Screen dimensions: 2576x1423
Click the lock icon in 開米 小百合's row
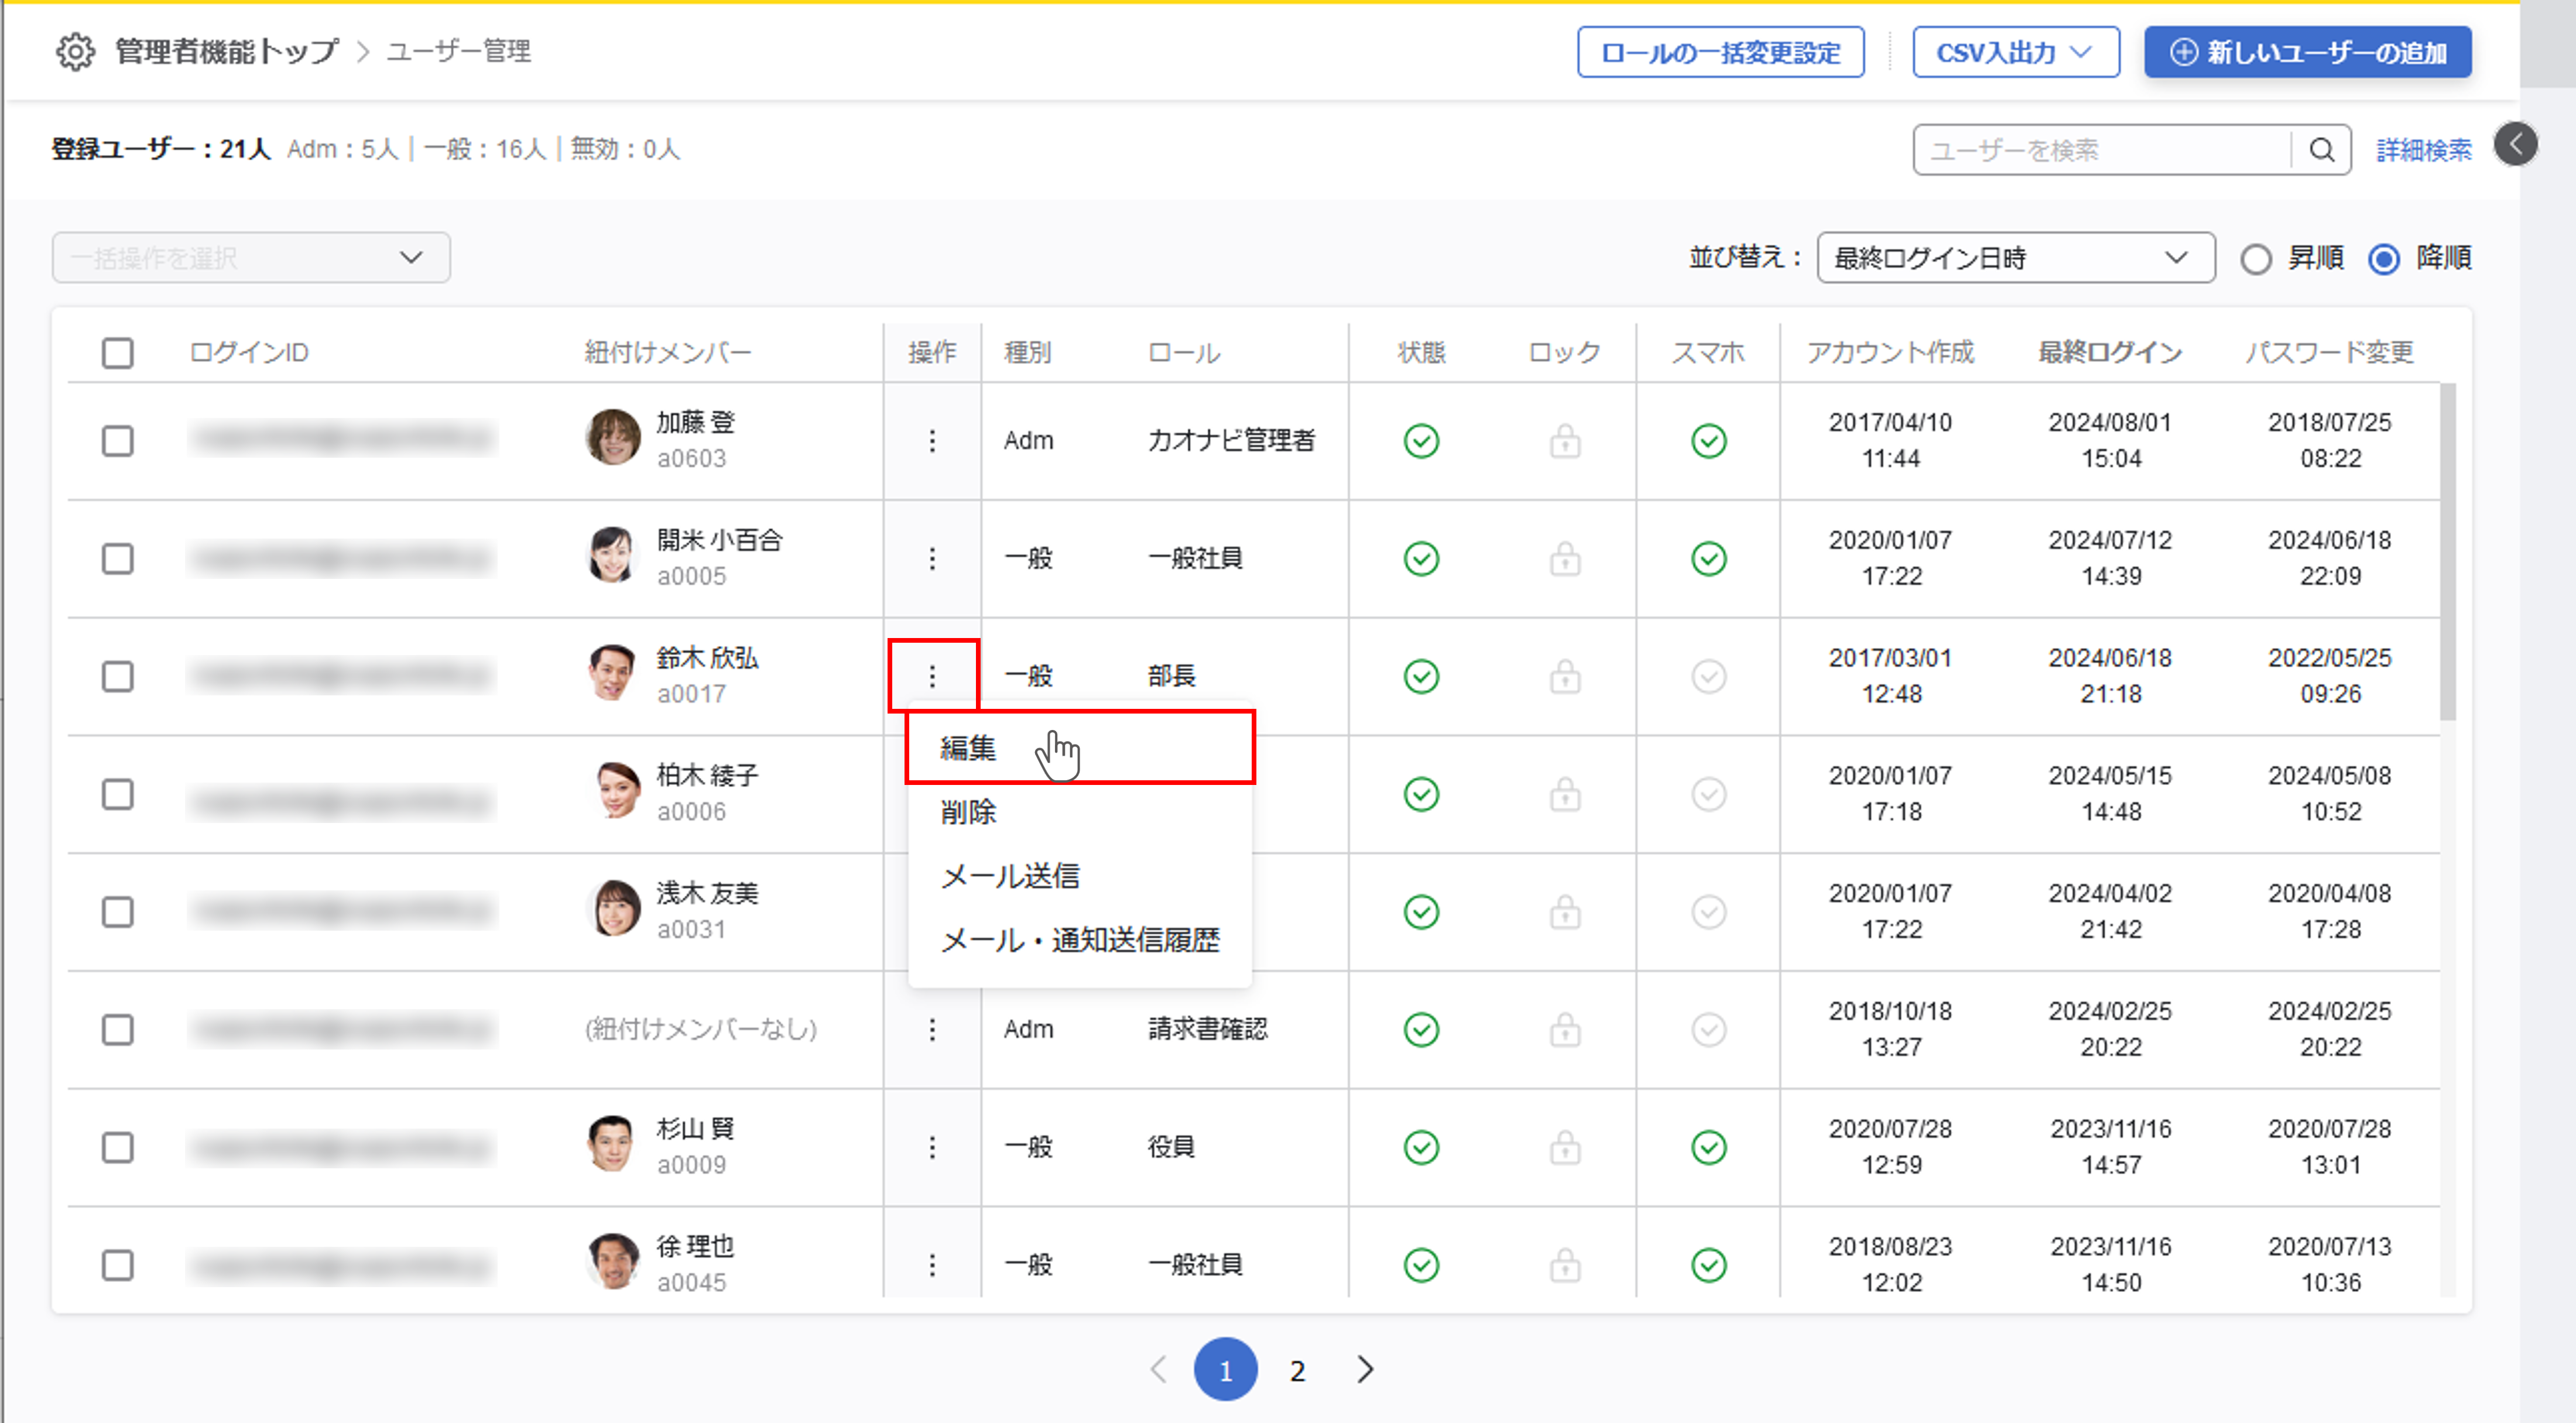pyautogui.click(x=1565, y=559)
